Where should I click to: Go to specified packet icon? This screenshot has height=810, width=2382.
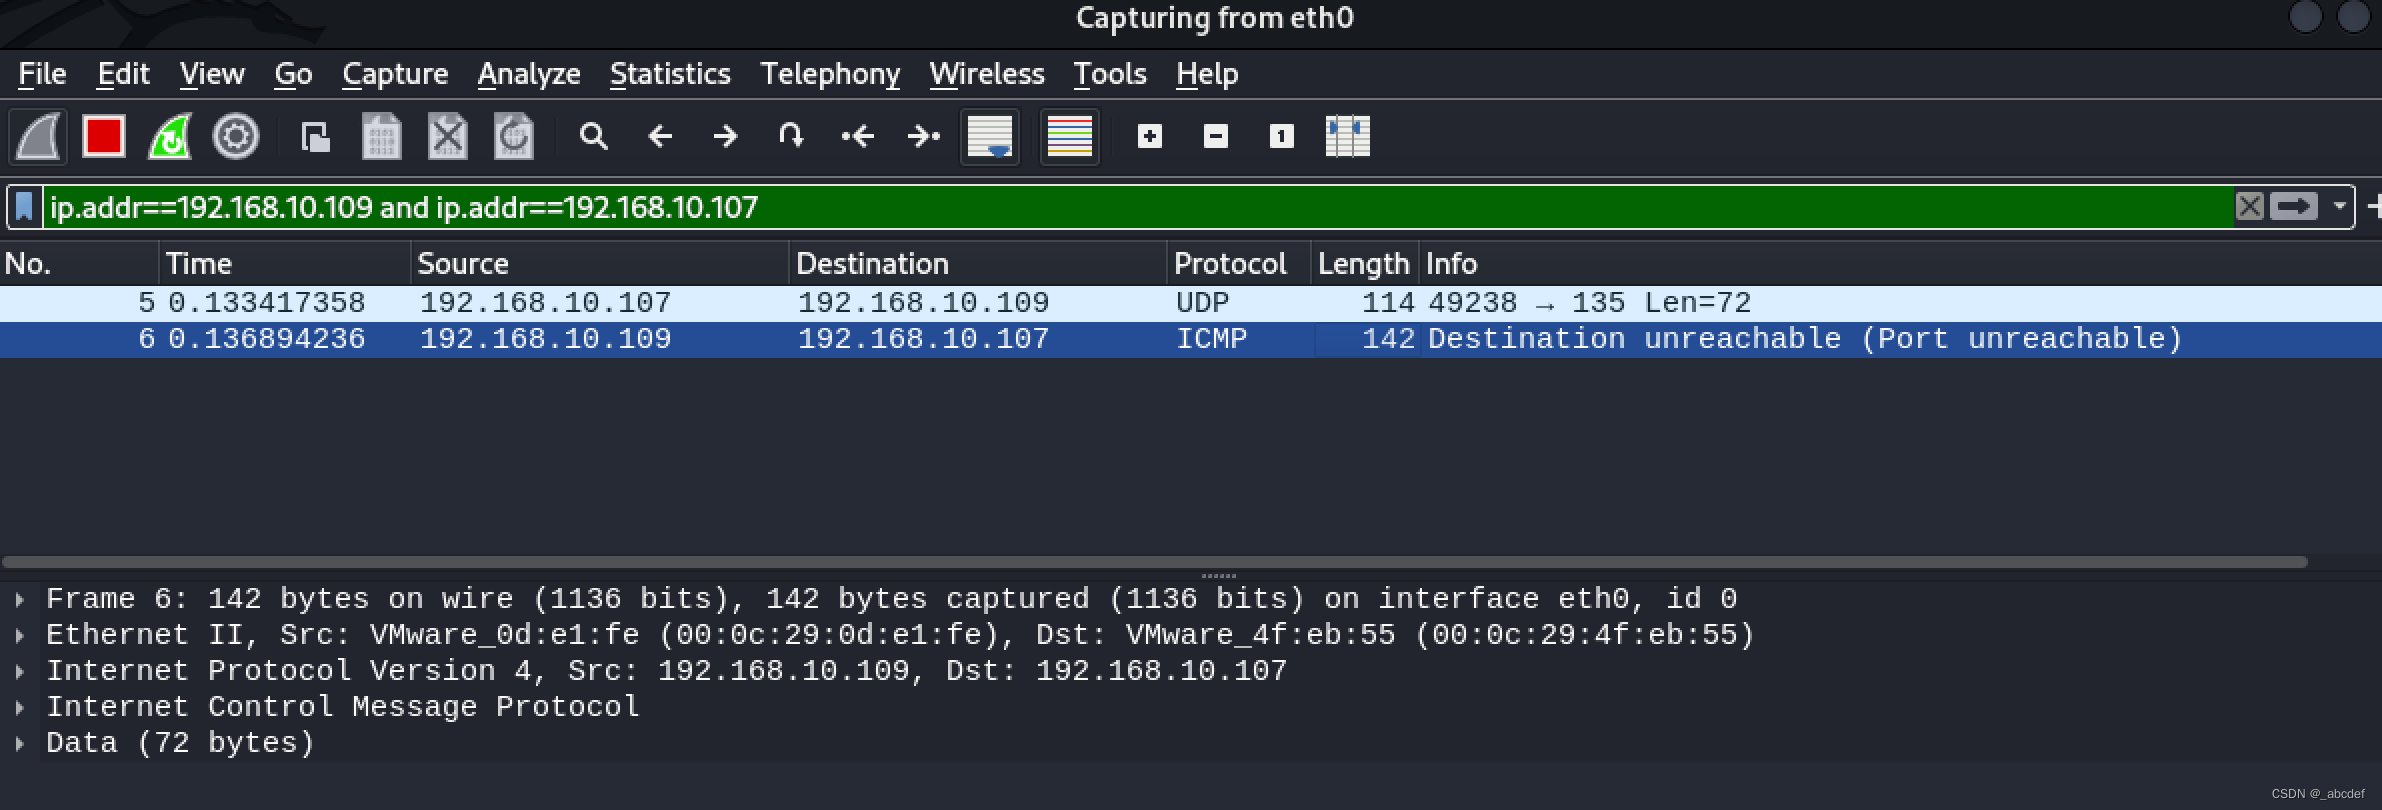[791, 136]
